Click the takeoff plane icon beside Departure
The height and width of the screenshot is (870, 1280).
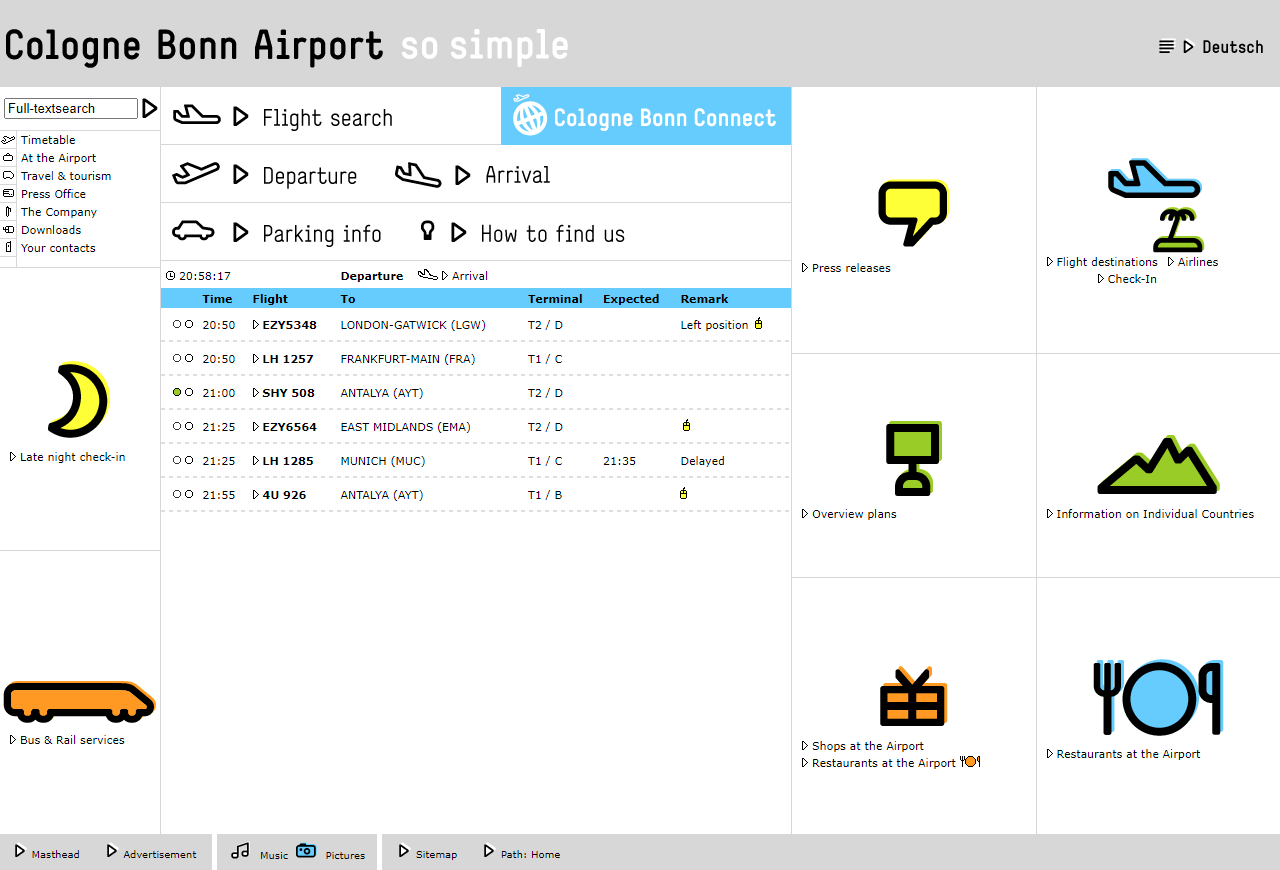tap(196, 174)
